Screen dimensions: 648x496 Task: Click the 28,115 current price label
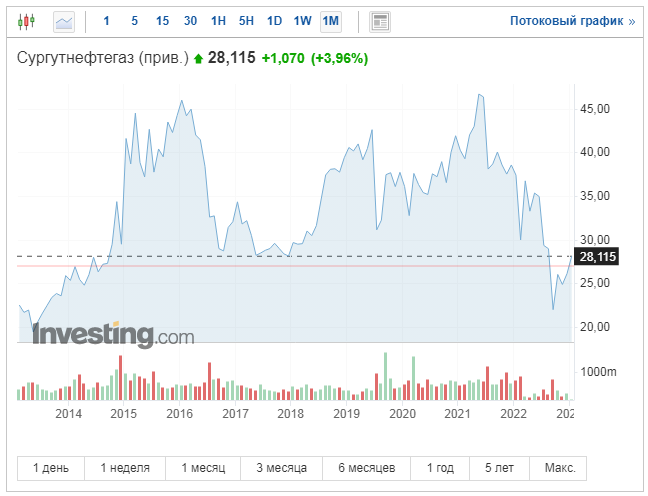pyautogui.click(x=598, y=257)
